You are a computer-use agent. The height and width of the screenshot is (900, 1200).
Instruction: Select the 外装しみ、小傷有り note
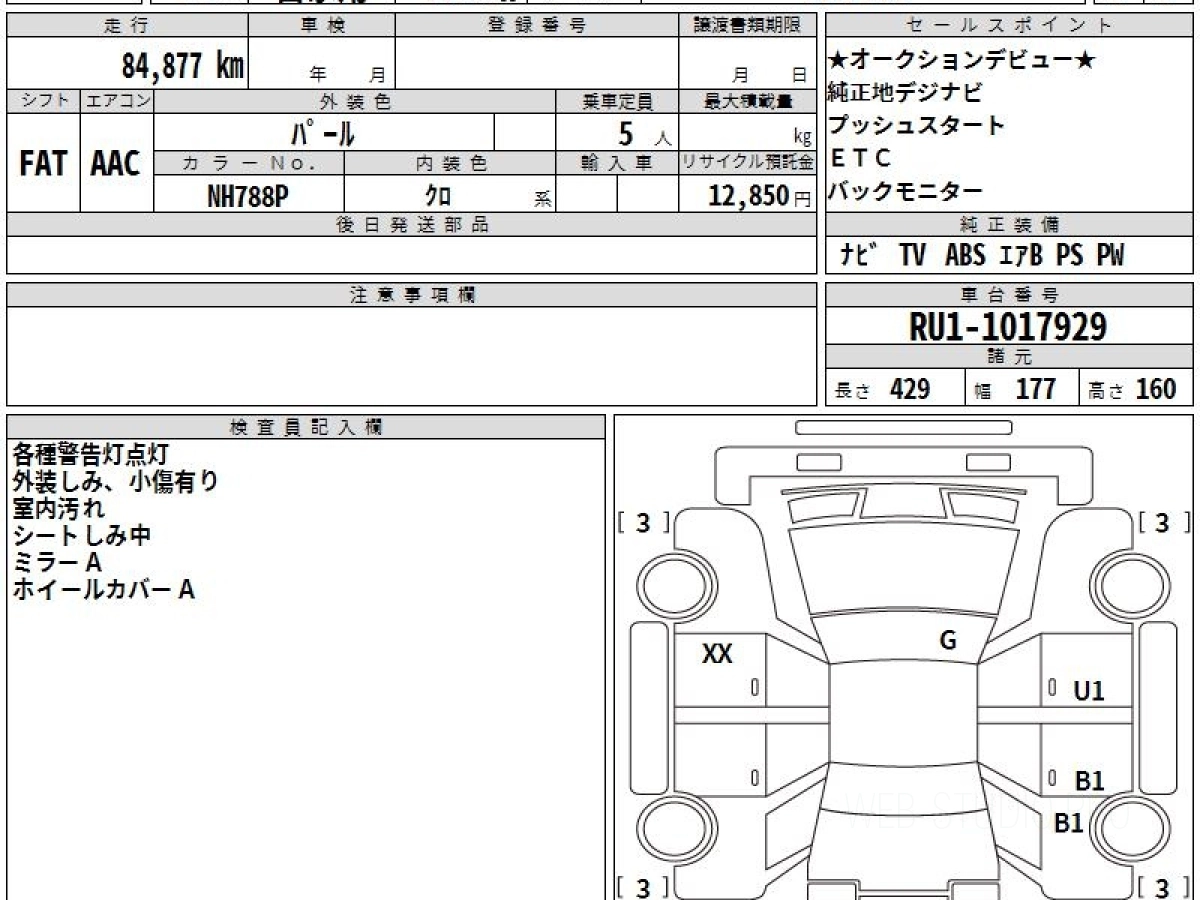[x=115, y=481]
